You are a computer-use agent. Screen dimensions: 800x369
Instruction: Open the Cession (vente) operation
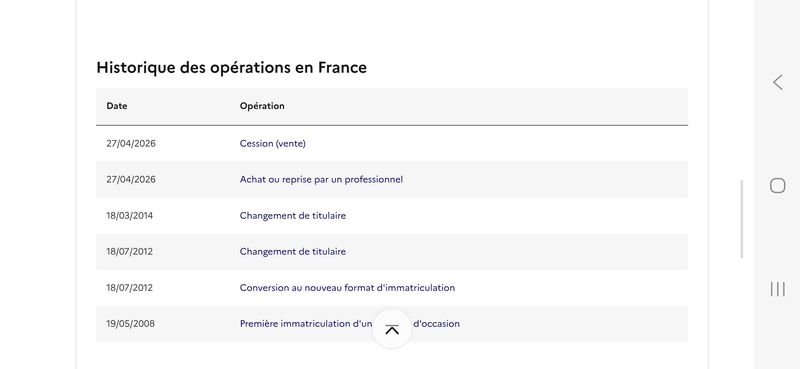[272, 143]
